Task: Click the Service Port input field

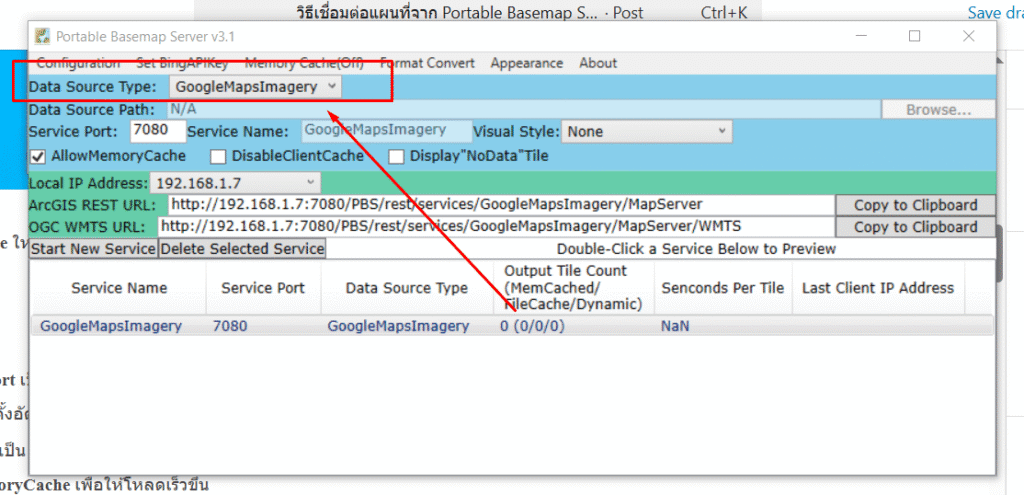Action: pyautogui.click(x=159, y=131)
